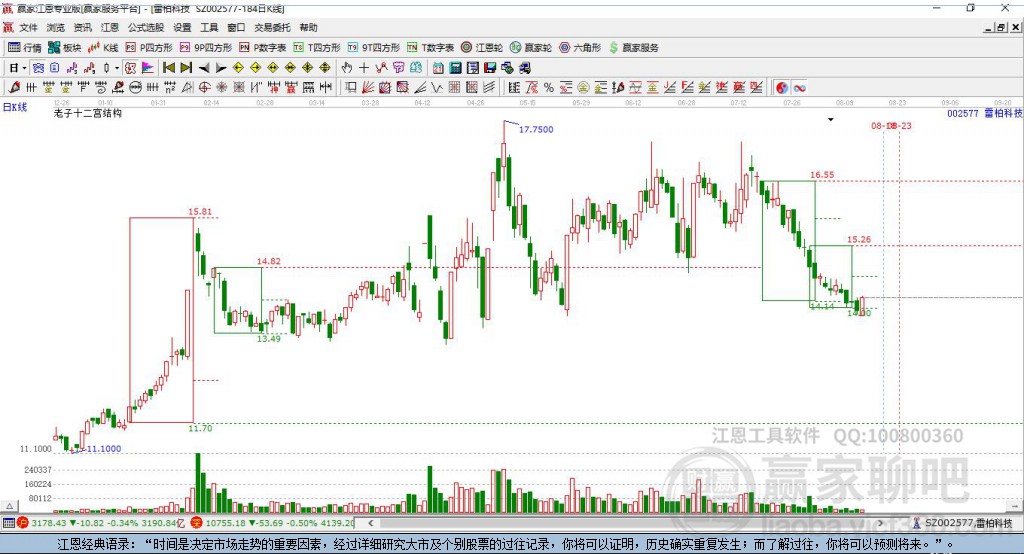1024x554 pixels.
Task: Open the P数字表 tool
Action: point(263,48)
